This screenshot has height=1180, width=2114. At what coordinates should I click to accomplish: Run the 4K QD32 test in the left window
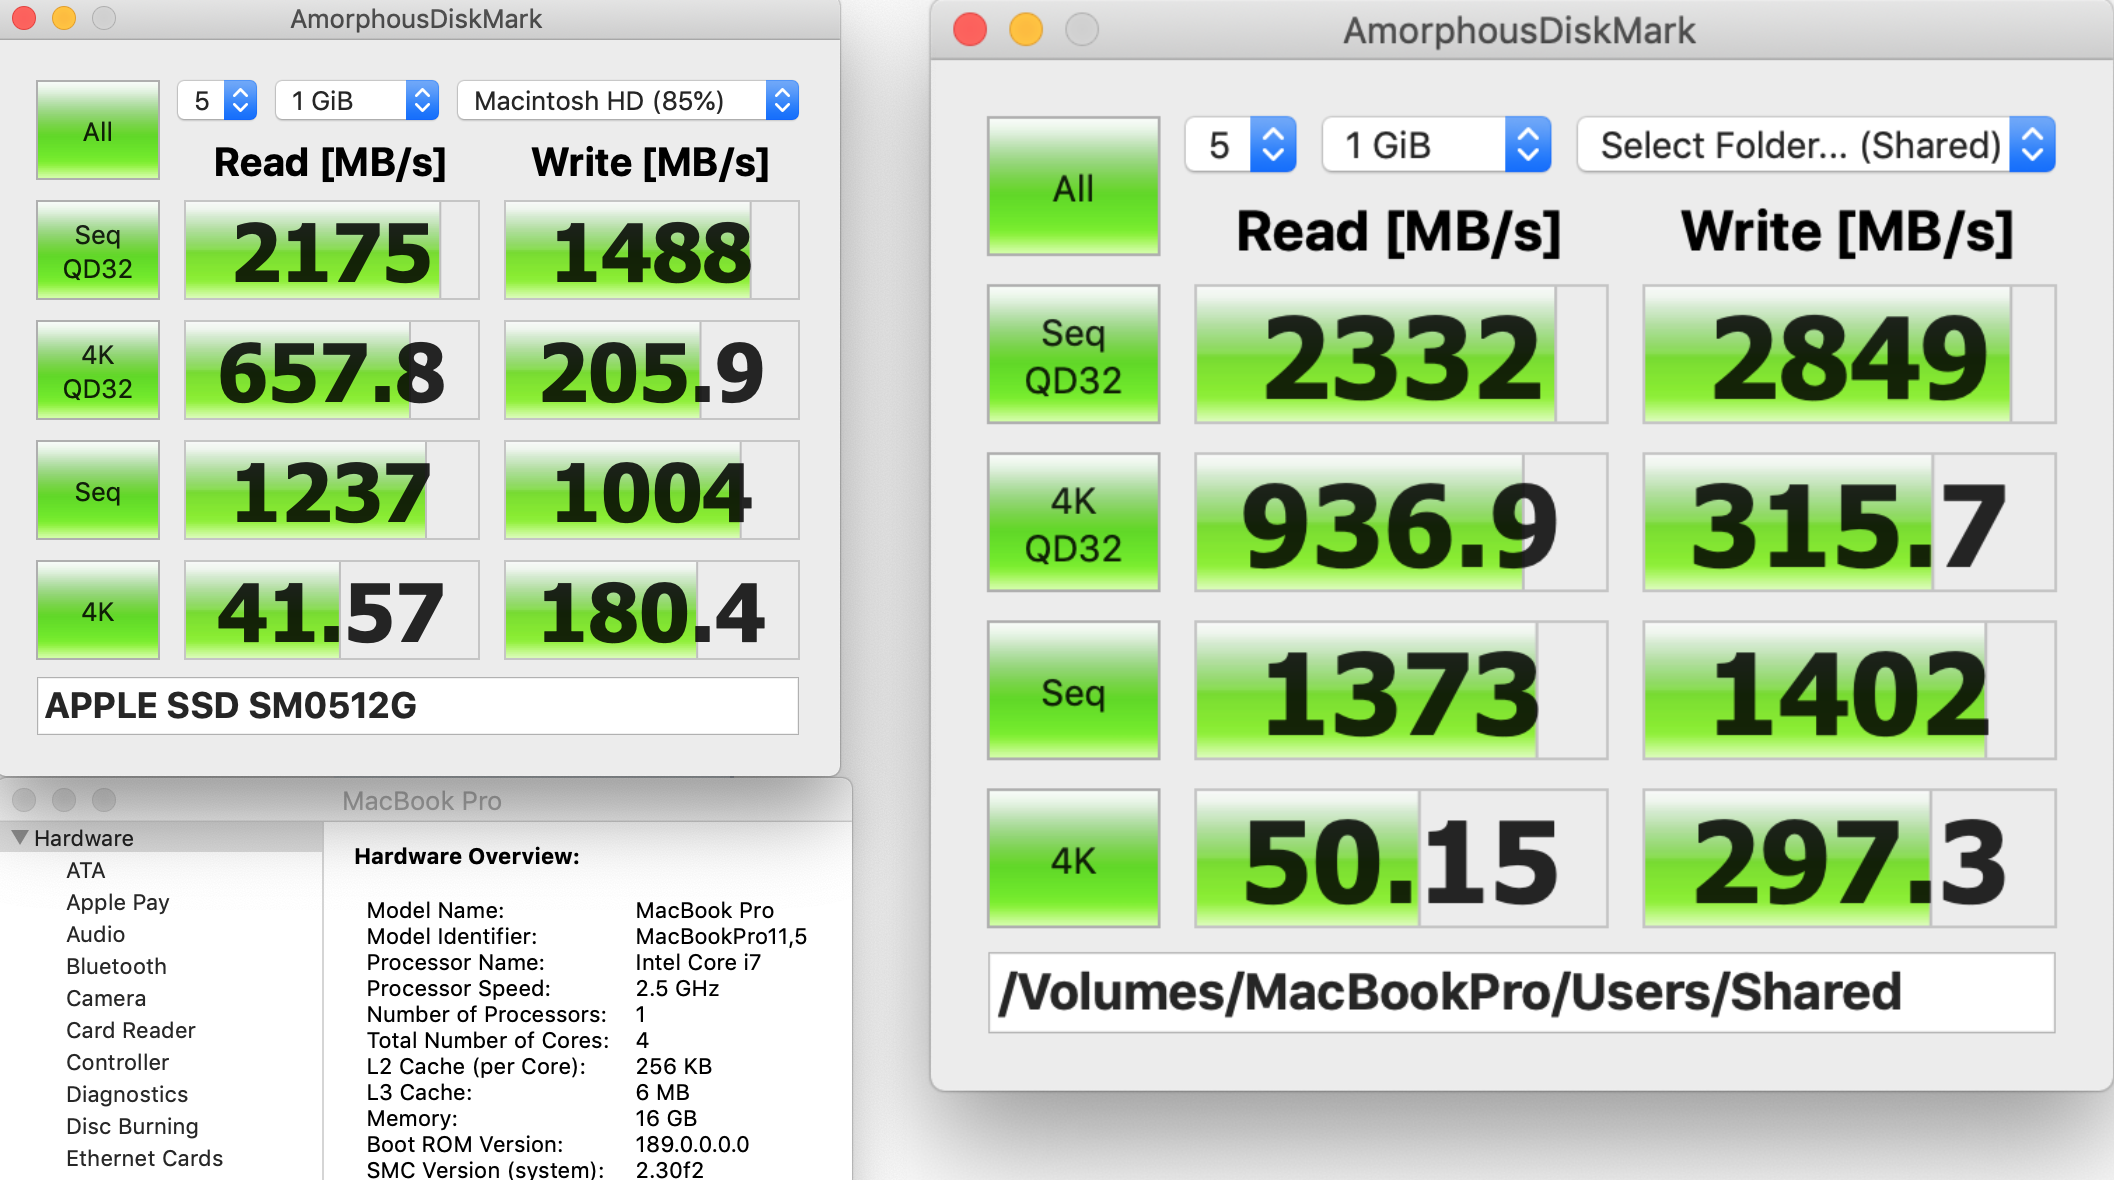tap(97, 369)
